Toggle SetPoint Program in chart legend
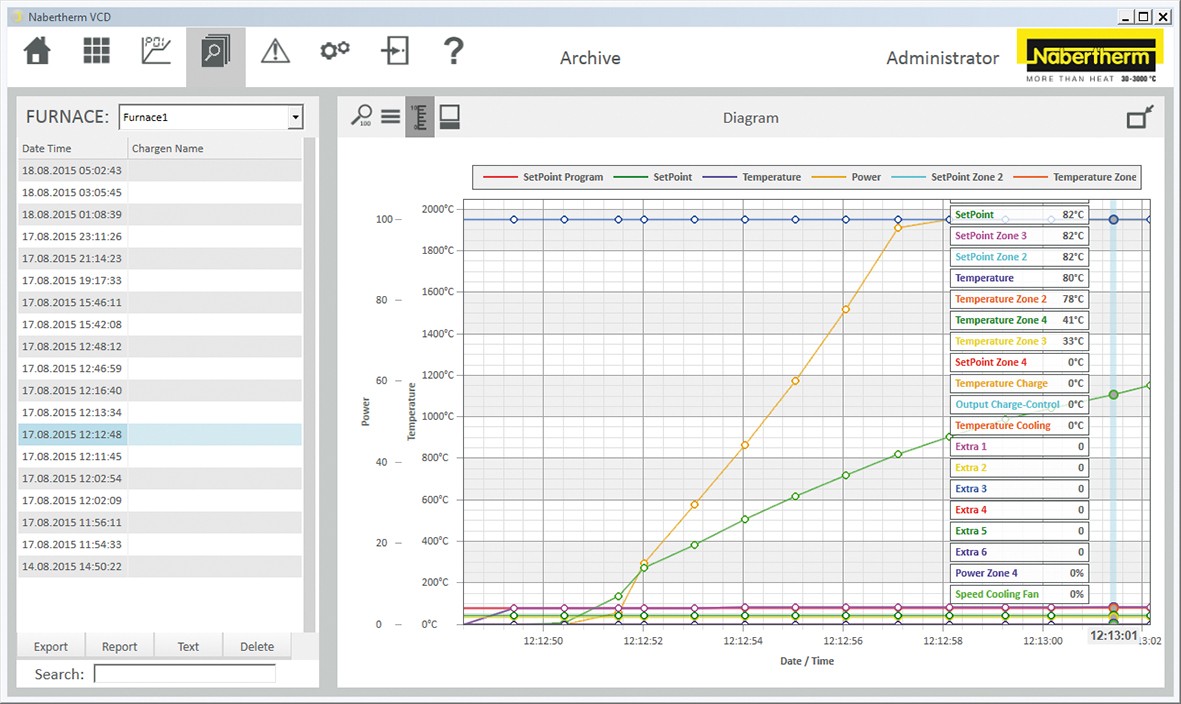 [x=542, y=177]
